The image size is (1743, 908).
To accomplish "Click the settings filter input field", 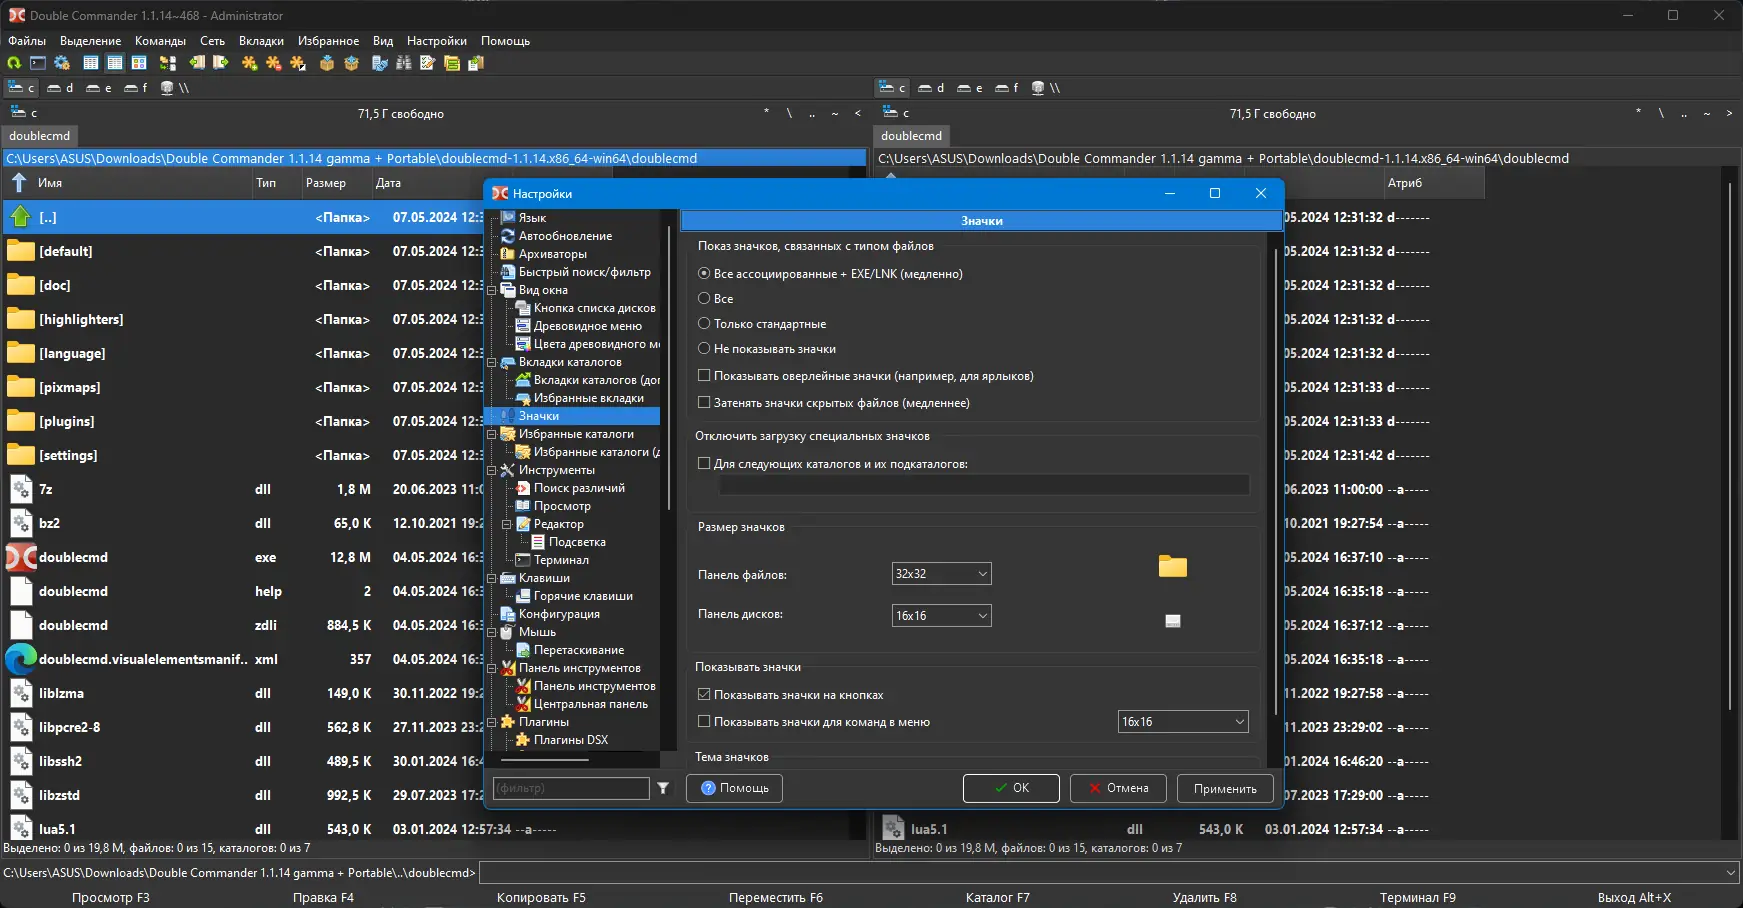I will point(571,789).
